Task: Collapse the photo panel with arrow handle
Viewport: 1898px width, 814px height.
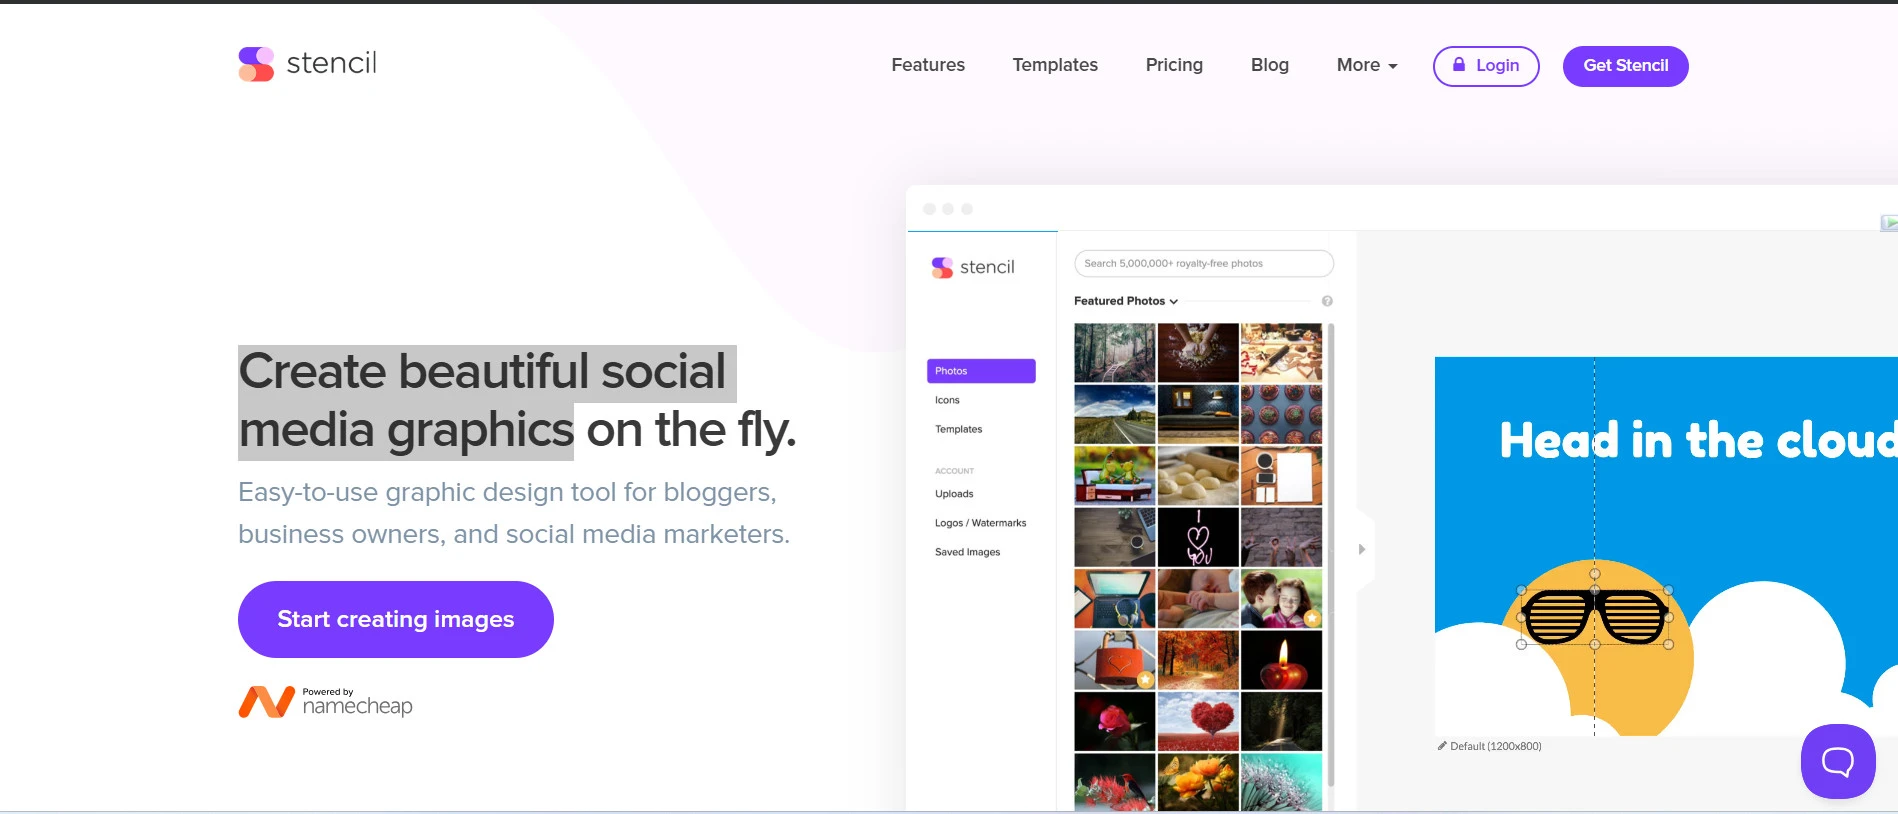Action: [x=1362, y=549]
